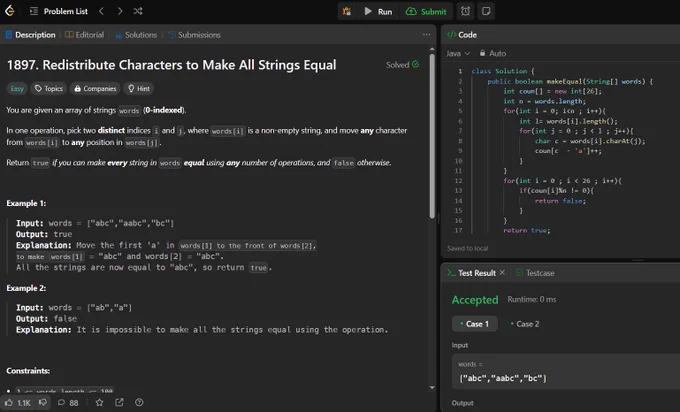The width and height of the screenshot is (680, 412).
Task: Like the problem thumbs-up icon
Action: [x=9, y=402]
